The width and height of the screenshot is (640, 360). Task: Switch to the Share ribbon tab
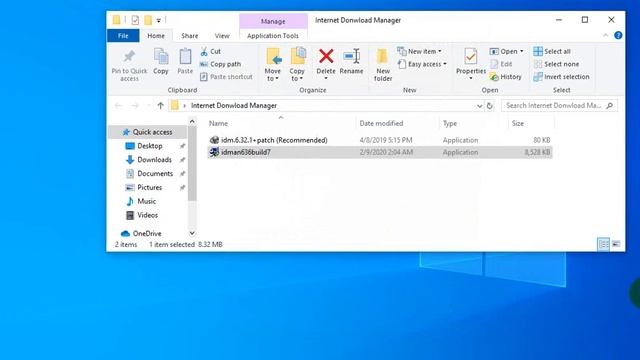tap(190, 36)
